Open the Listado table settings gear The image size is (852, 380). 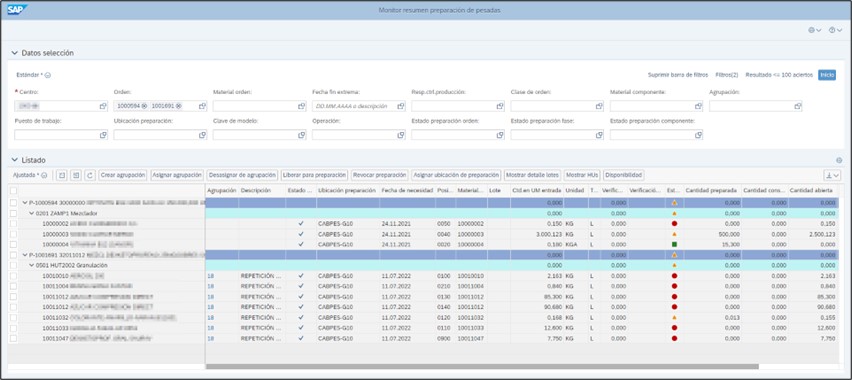pyautogui.click(x=839, y=160)
